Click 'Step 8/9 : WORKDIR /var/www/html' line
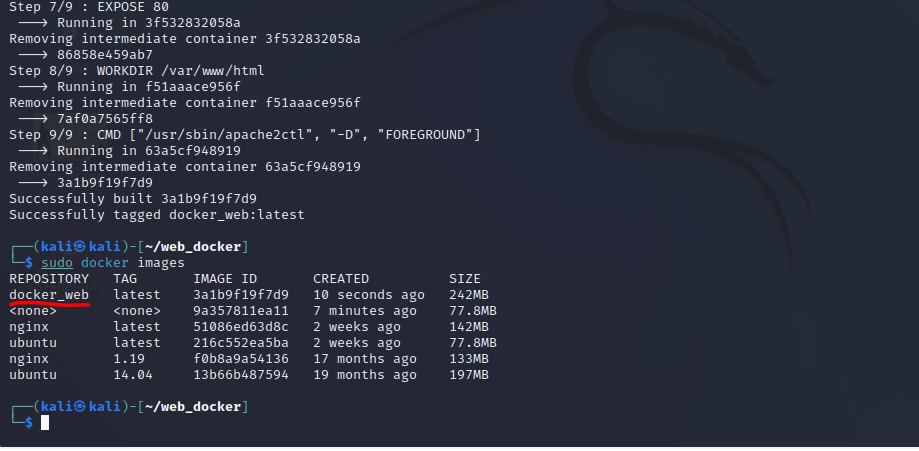 tap(137, 71)
